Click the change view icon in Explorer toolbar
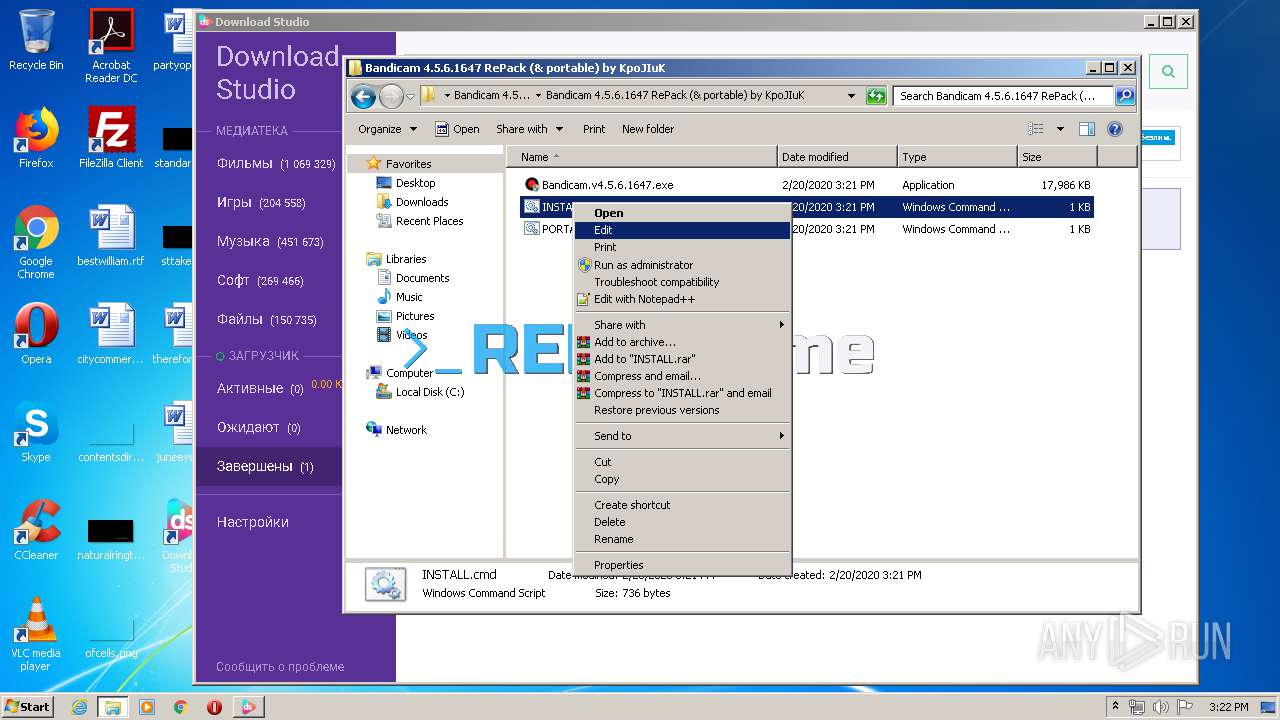Viewport: 1280px width, 720px height. [x=1036, y=129]
